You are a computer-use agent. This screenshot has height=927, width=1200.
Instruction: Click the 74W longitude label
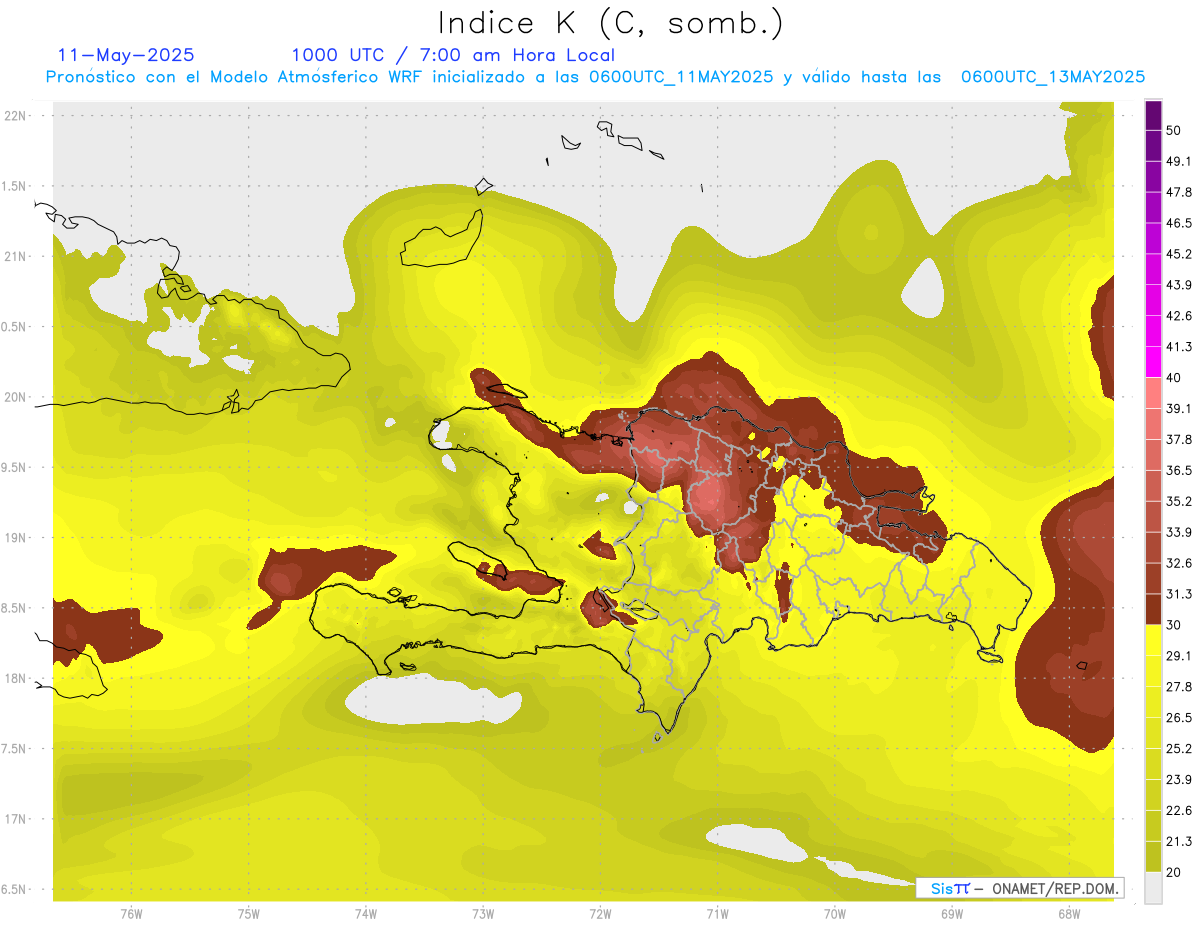pos(365,913)
